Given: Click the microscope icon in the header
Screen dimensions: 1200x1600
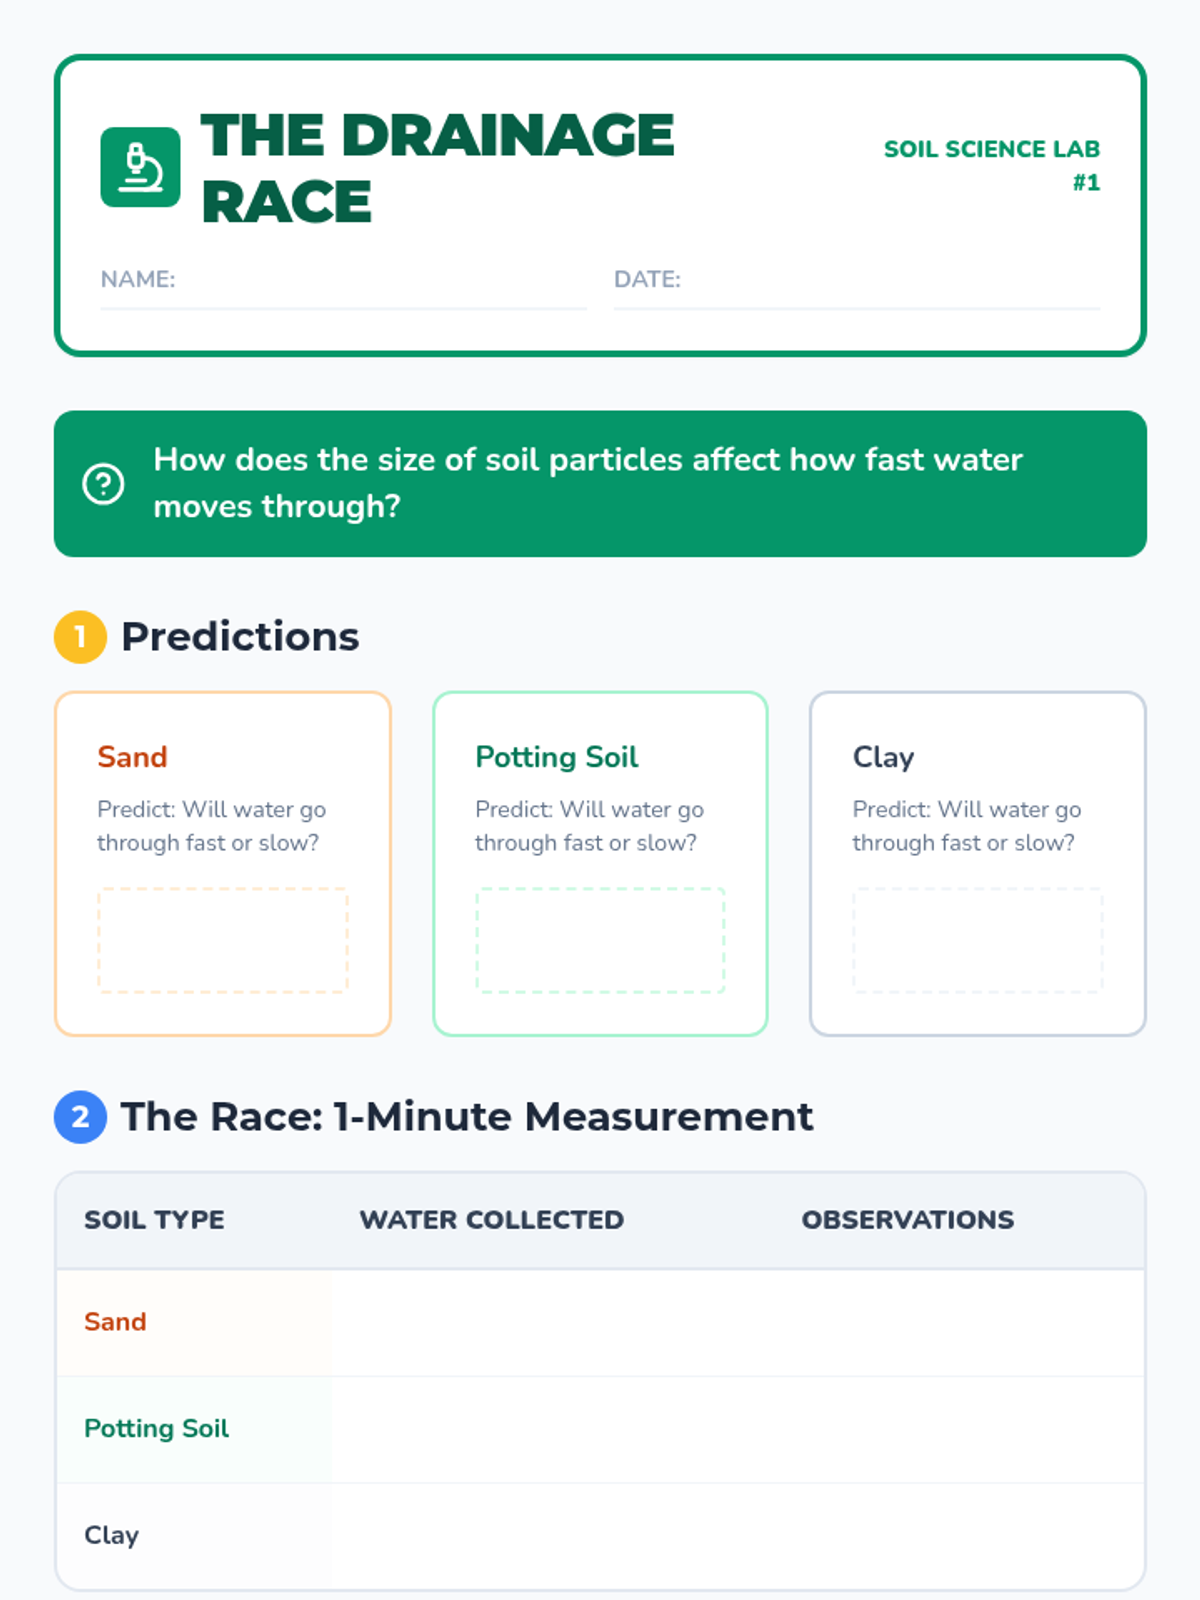Looking at the screenshot, I should [x=140, y=167].
